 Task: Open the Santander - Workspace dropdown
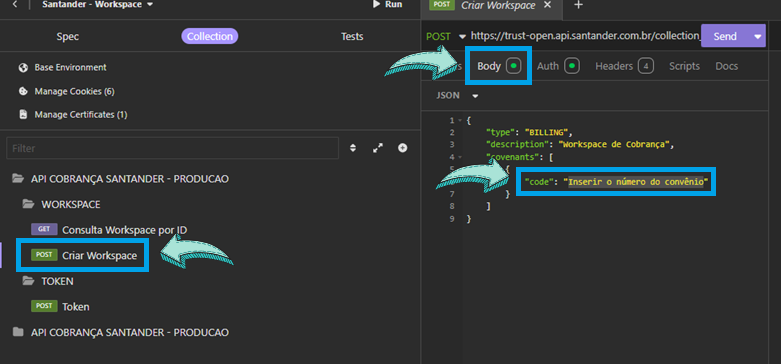98,4
